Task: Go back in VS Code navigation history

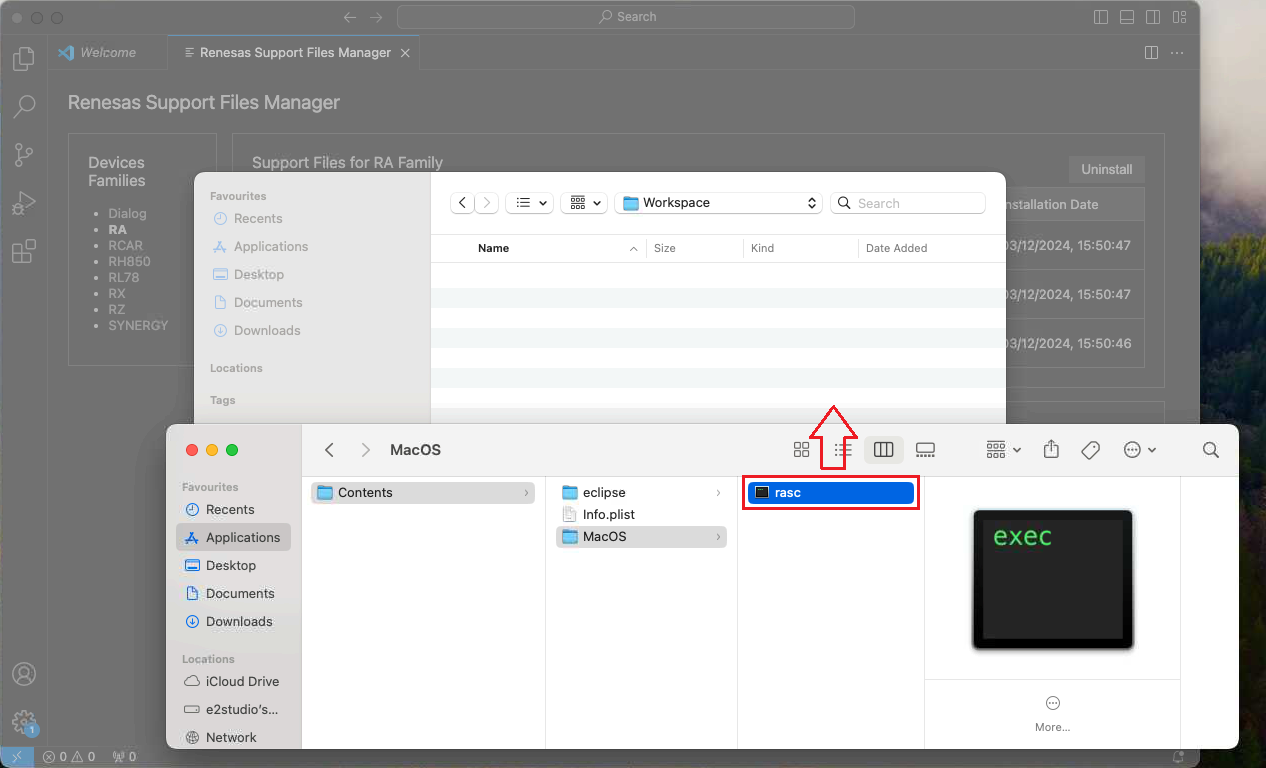Action: pos(349,17)
